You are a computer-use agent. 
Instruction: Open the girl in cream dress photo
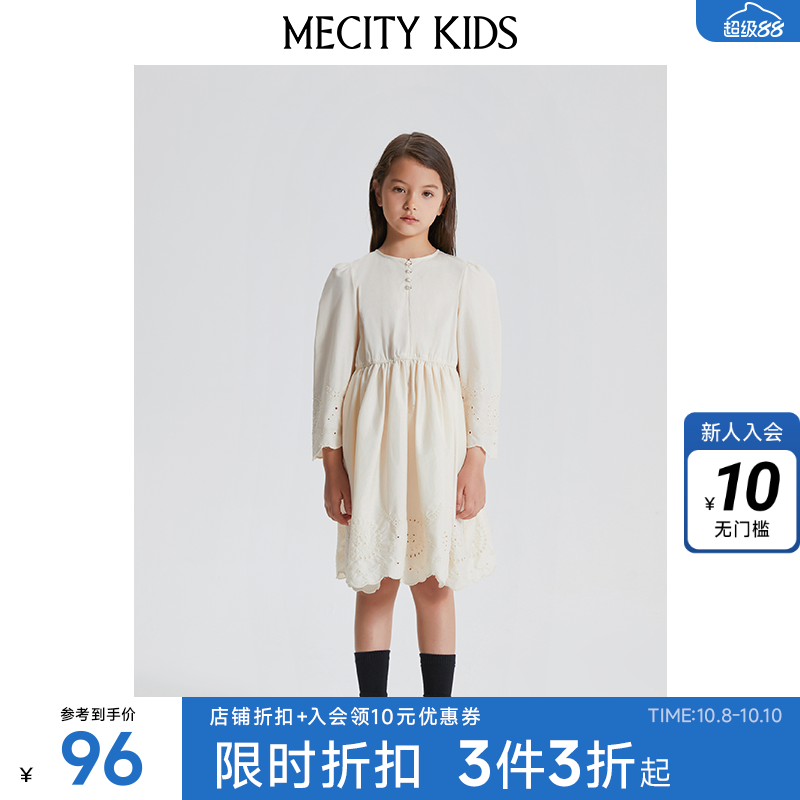tap(400, 381)
